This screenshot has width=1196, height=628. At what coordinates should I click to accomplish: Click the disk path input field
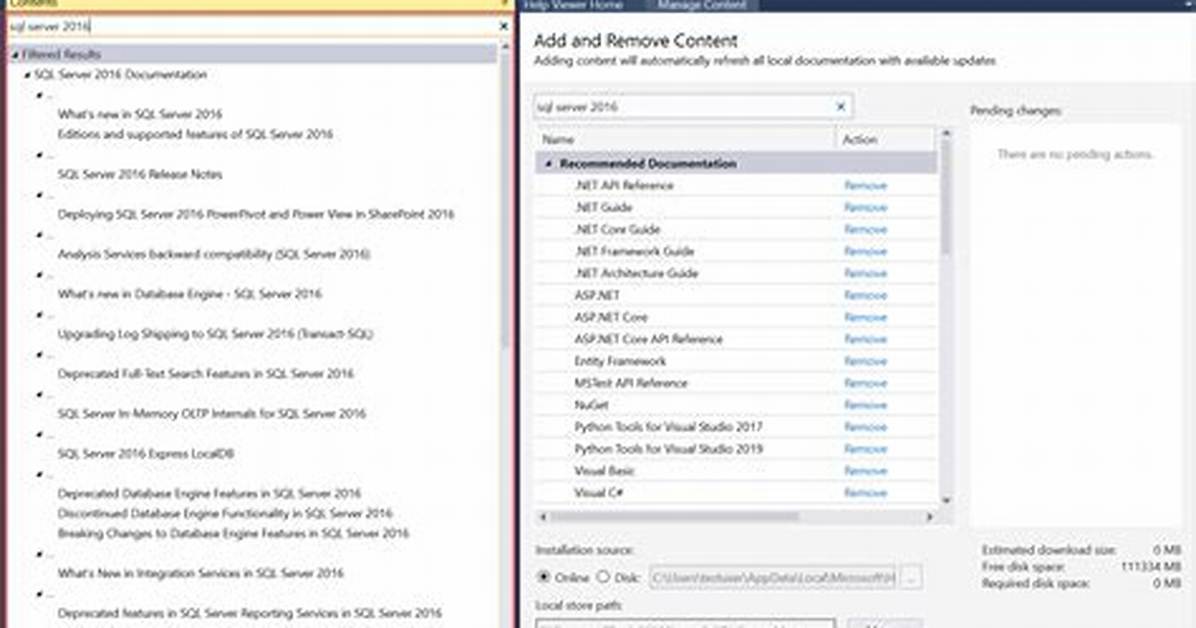773,578
